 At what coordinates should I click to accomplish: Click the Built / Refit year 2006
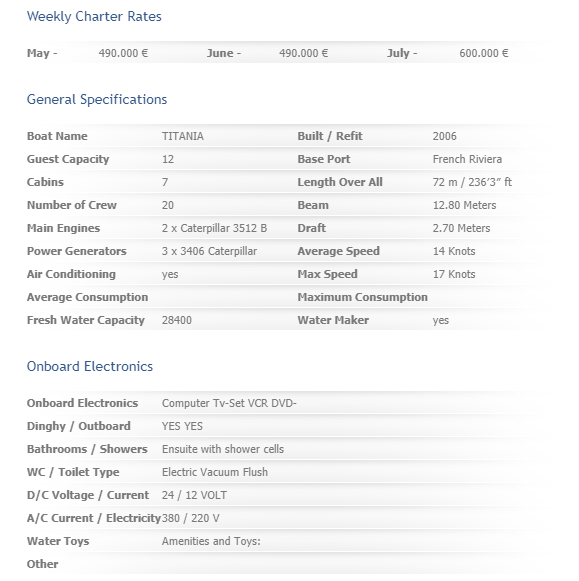pos(445,136)
